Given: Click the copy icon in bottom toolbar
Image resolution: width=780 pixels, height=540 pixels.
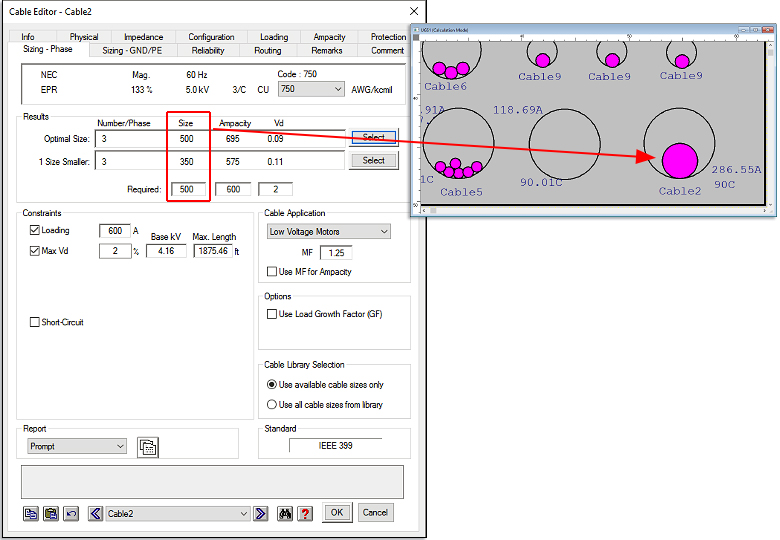Looking at the screenshot, I should click(31, 513).
